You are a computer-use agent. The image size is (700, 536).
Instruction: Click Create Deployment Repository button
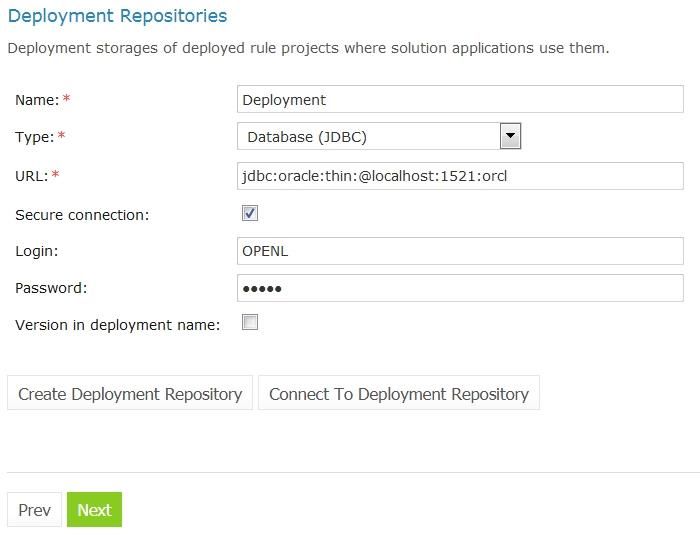tap(130, 393)
